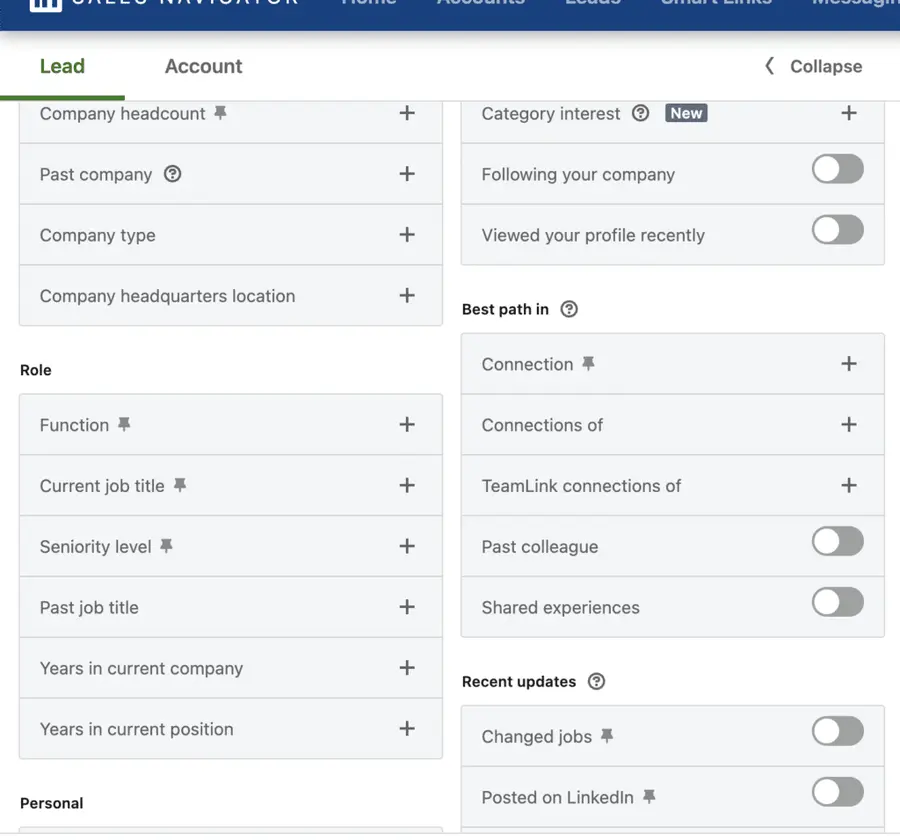Open Smart Links in the navigation bar
The image size is (900, 840).
(716, 3)
